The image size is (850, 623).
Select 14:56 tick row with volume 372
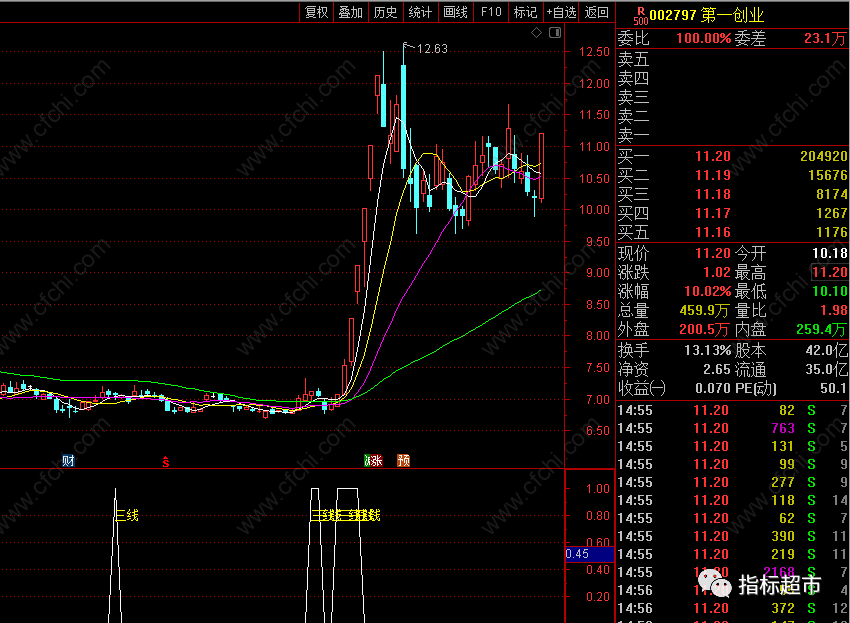[x=733, y=608]
